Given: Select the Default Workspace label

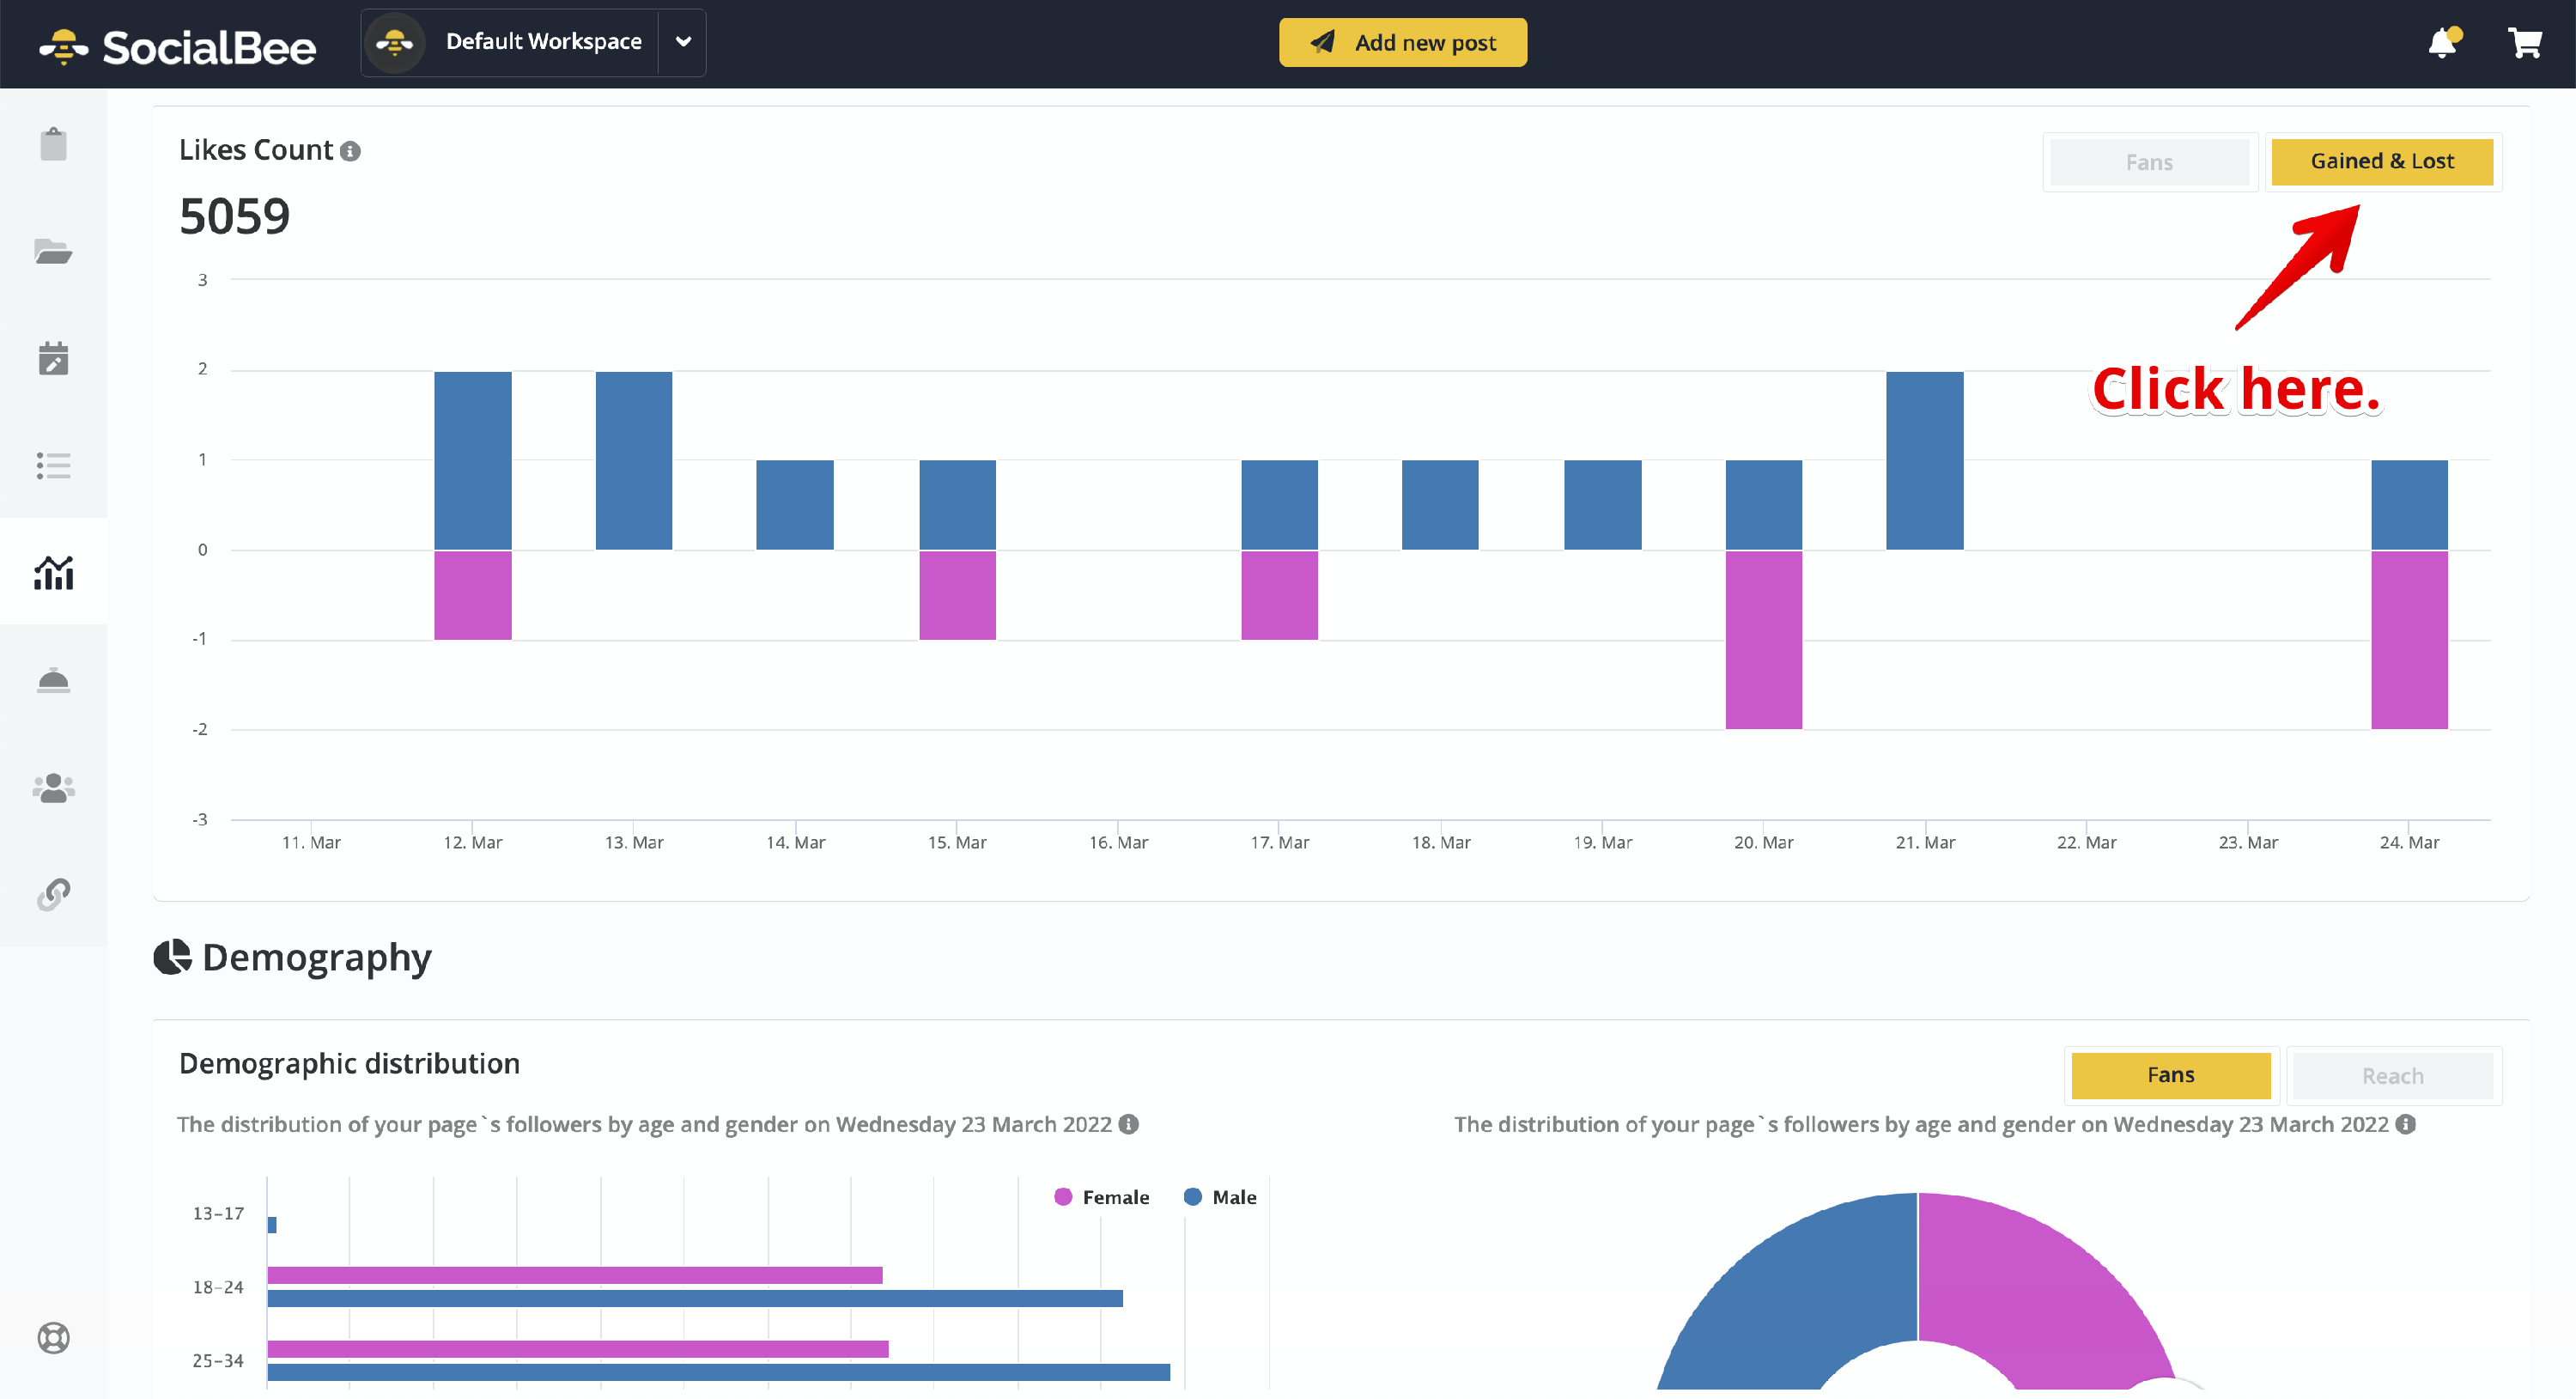Looking at the screenshot, I should (x=543, y=41).
